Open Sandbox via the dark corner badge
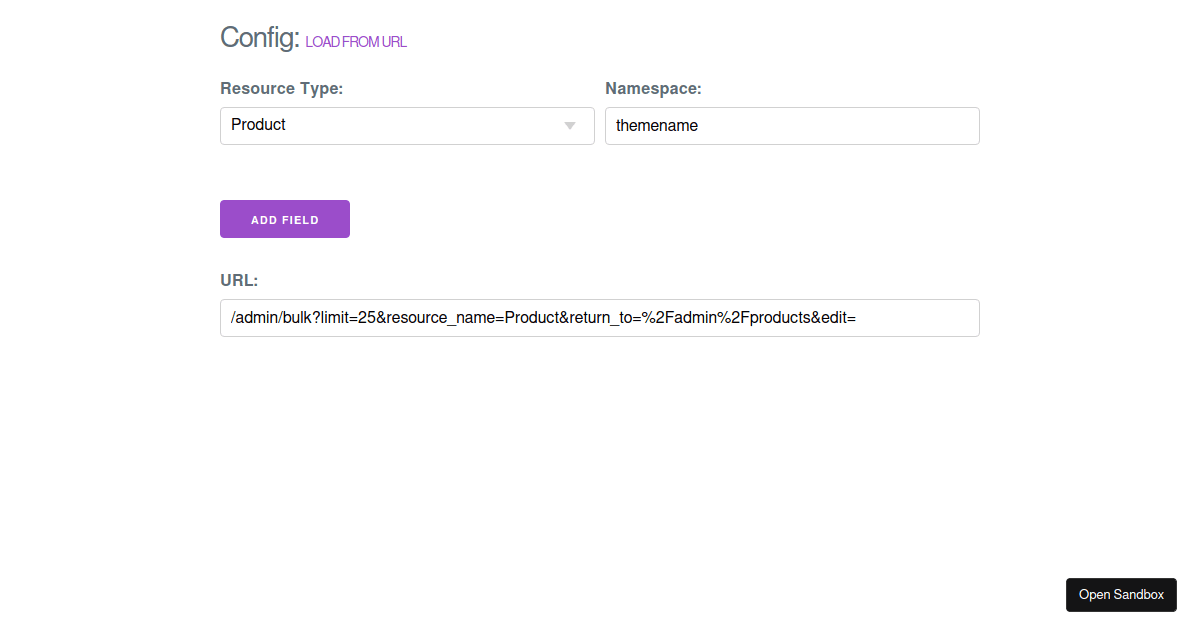The height and width of the screenshot is (630, 1200). click(1121, 594)
